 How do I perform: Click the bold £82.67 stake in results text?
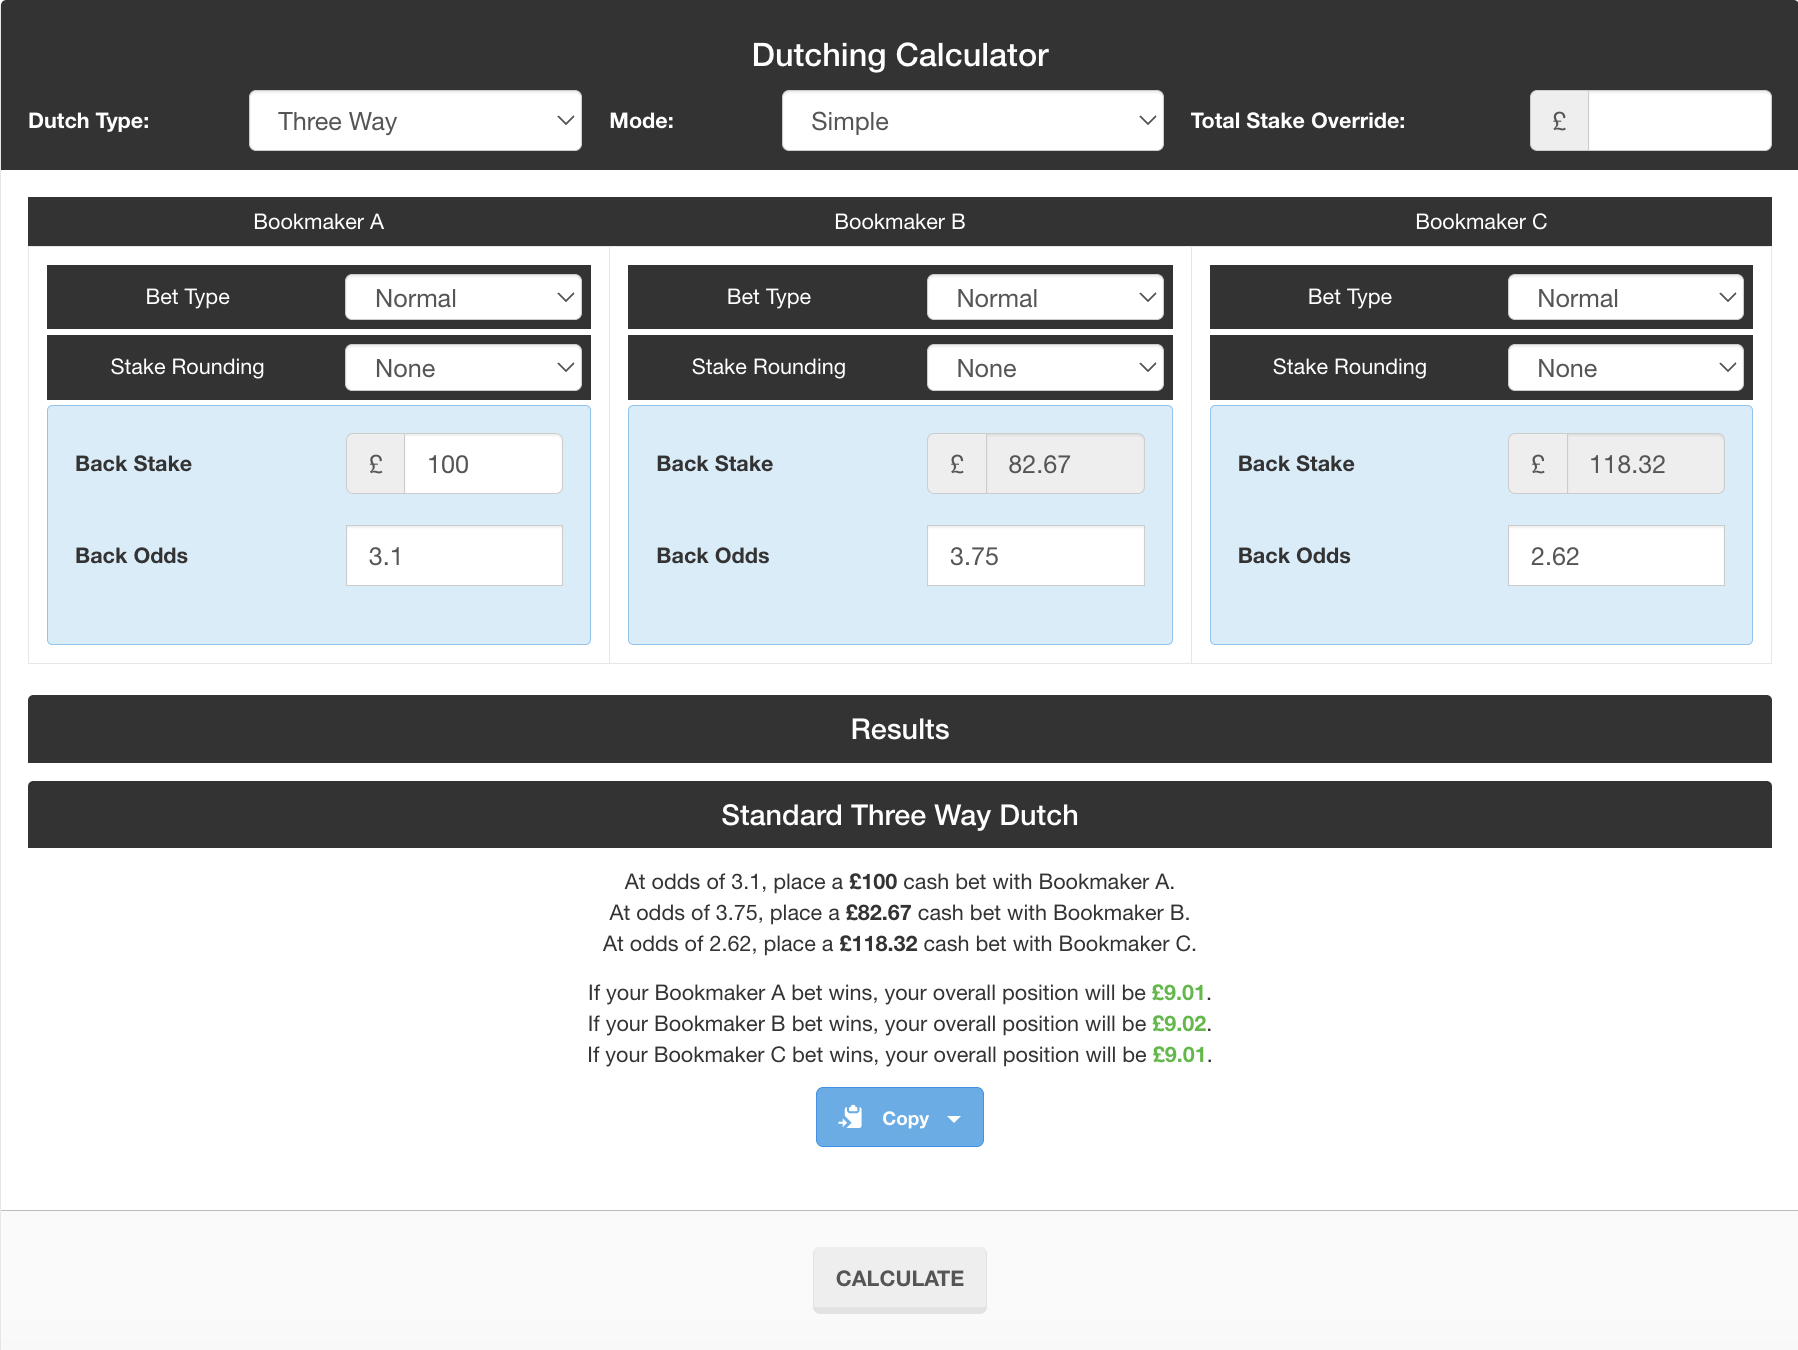[x=878, y=913]
